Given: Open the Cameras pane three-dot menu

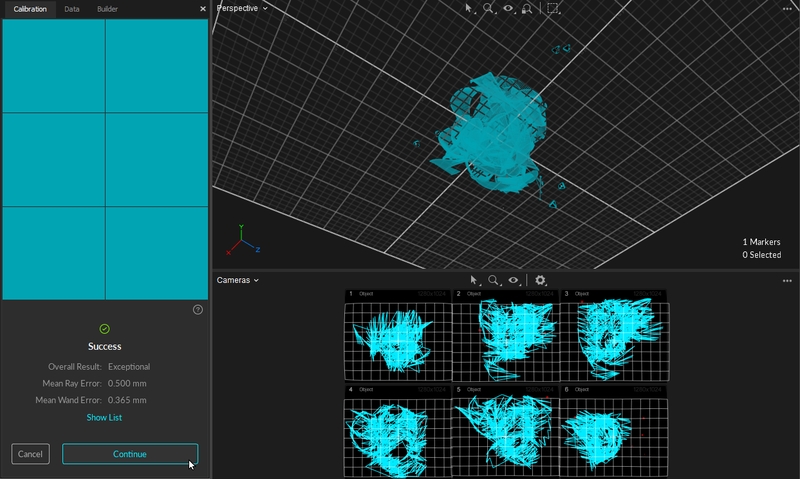Looking at the screenshot, I should click(x=787, y=281).
